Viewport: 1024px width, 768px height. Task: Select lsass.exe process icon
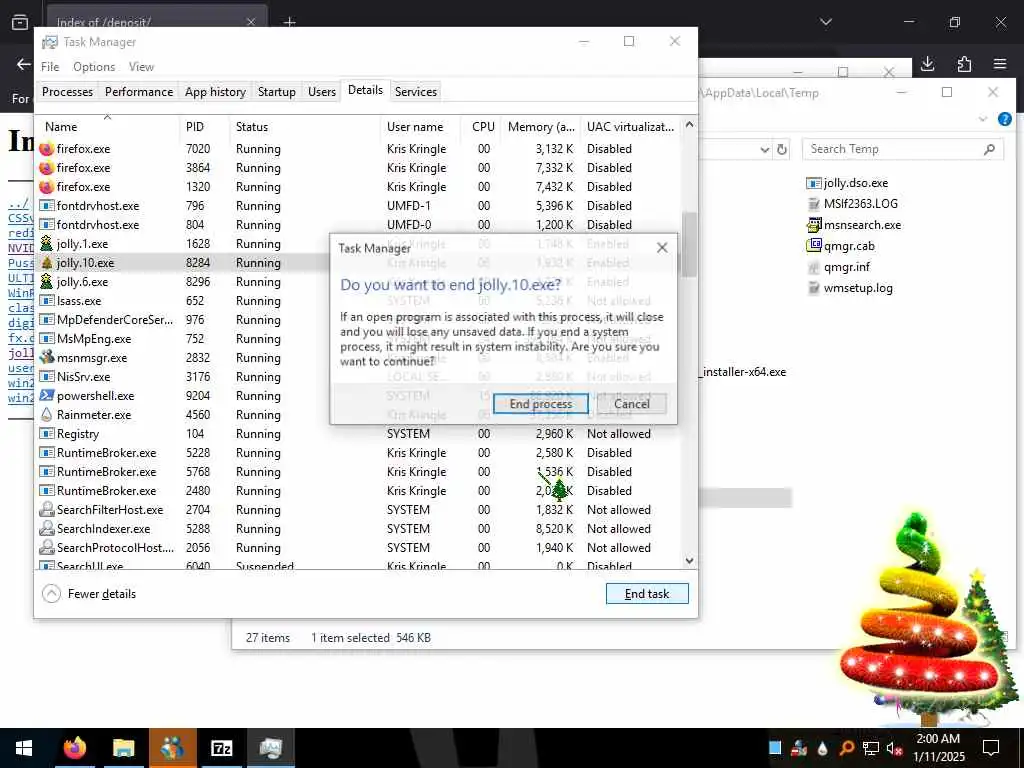click(46, 300)
